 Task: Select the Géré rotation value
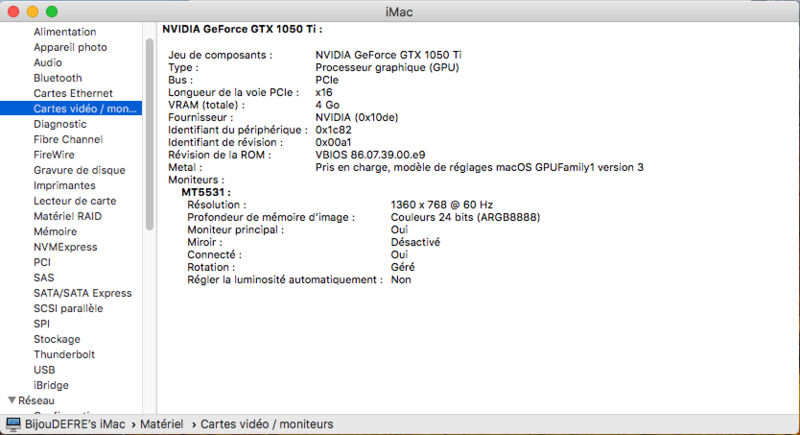[x=403, y=267]
